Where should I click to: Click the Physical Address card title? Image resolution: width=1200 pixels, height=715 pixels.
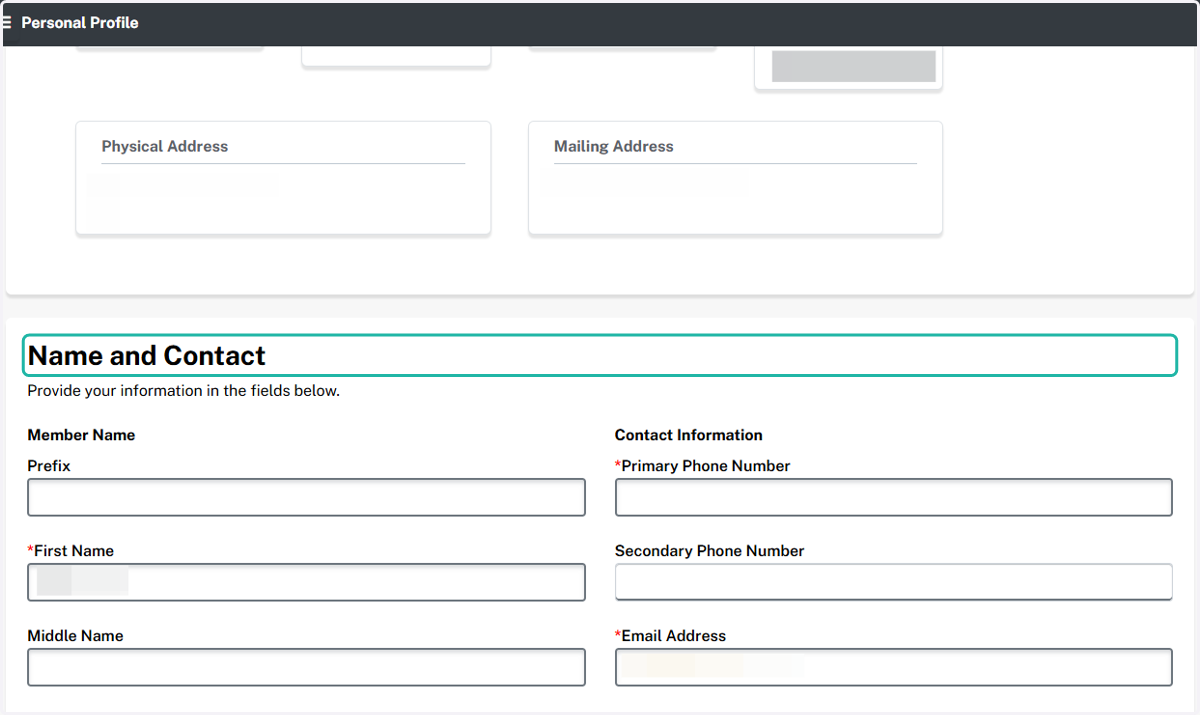pyautogui.click(x=165, y=146)
